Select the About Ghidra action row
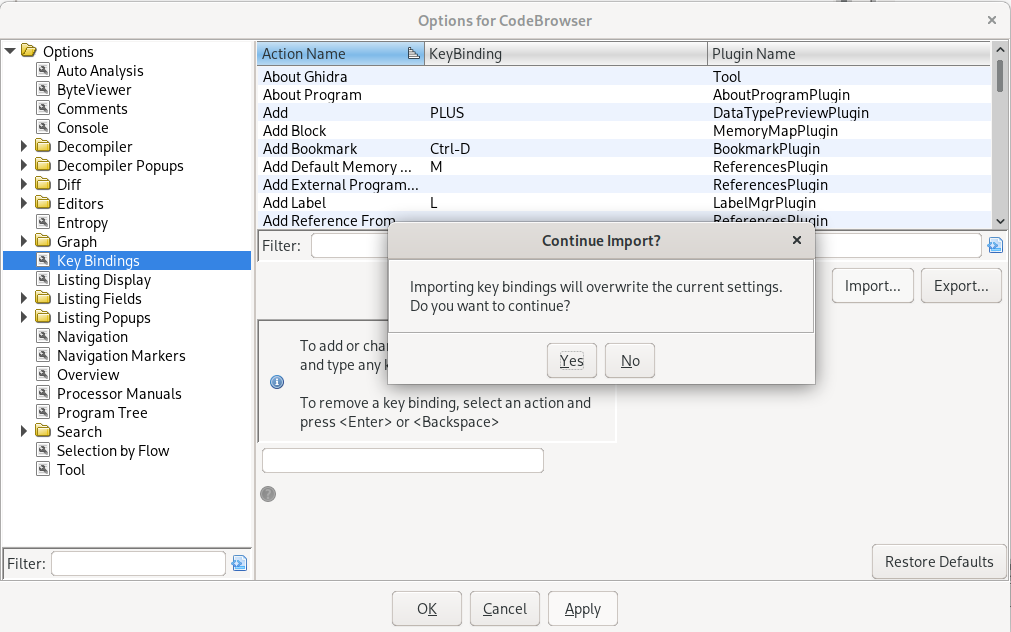The image size is (1011, 632). [623, 76]
